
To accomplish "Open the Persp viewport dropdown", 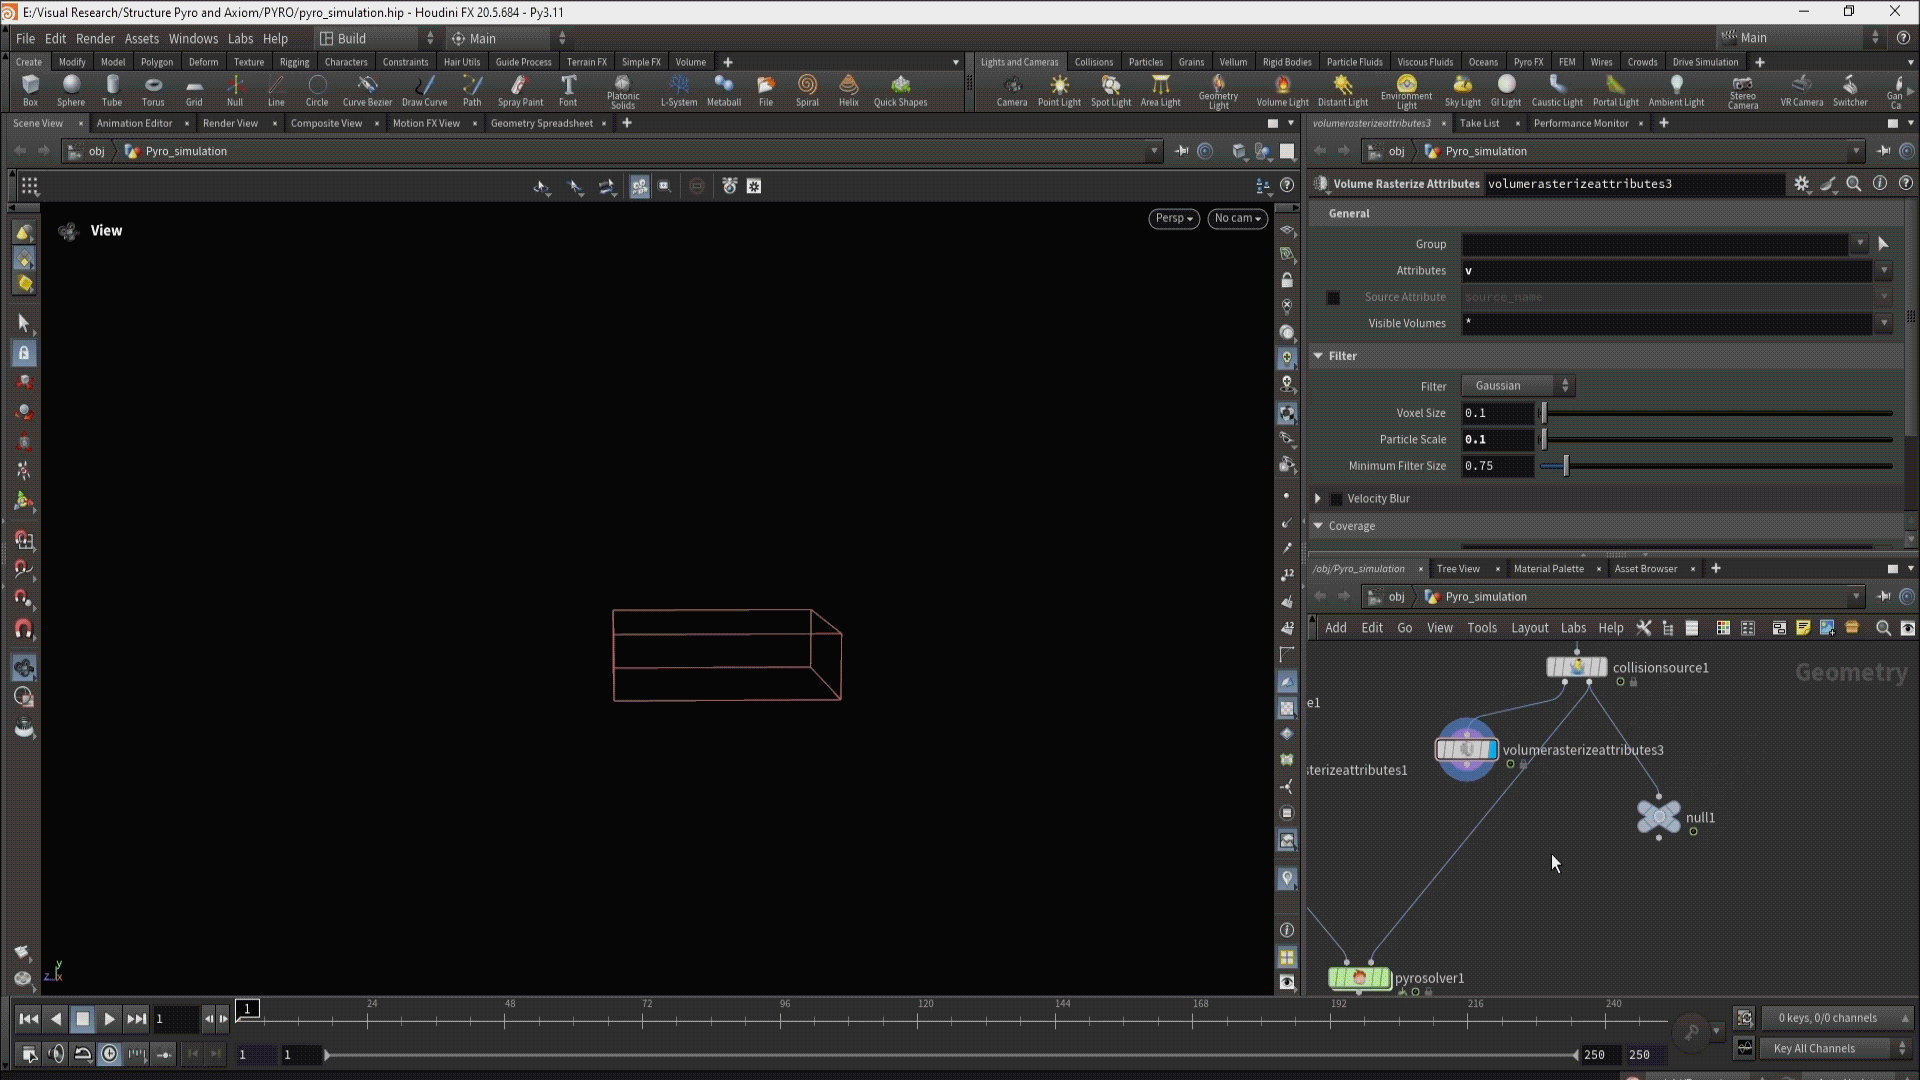I will point(1173,218).
